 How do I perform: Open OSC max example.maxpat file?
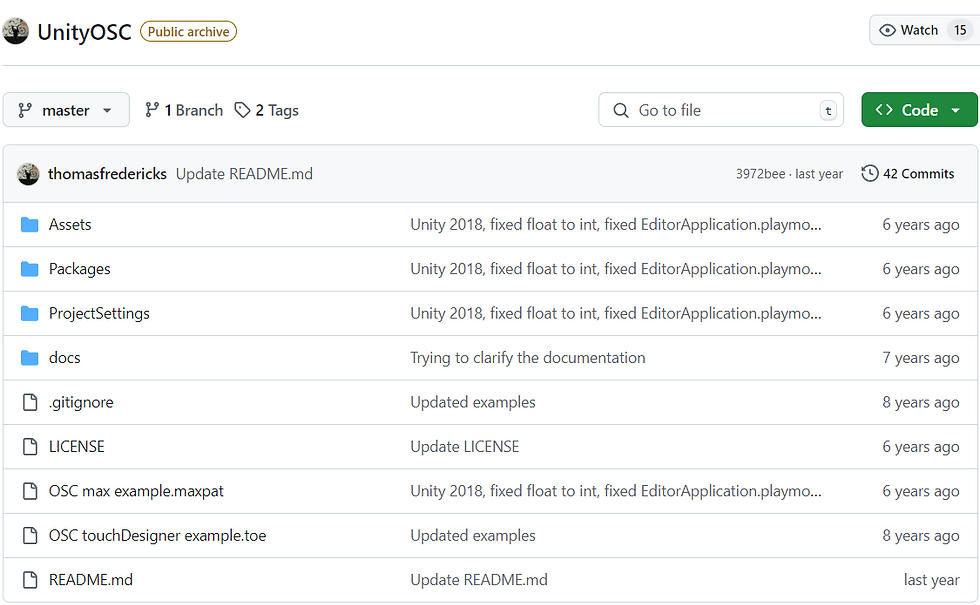point(136,491)
